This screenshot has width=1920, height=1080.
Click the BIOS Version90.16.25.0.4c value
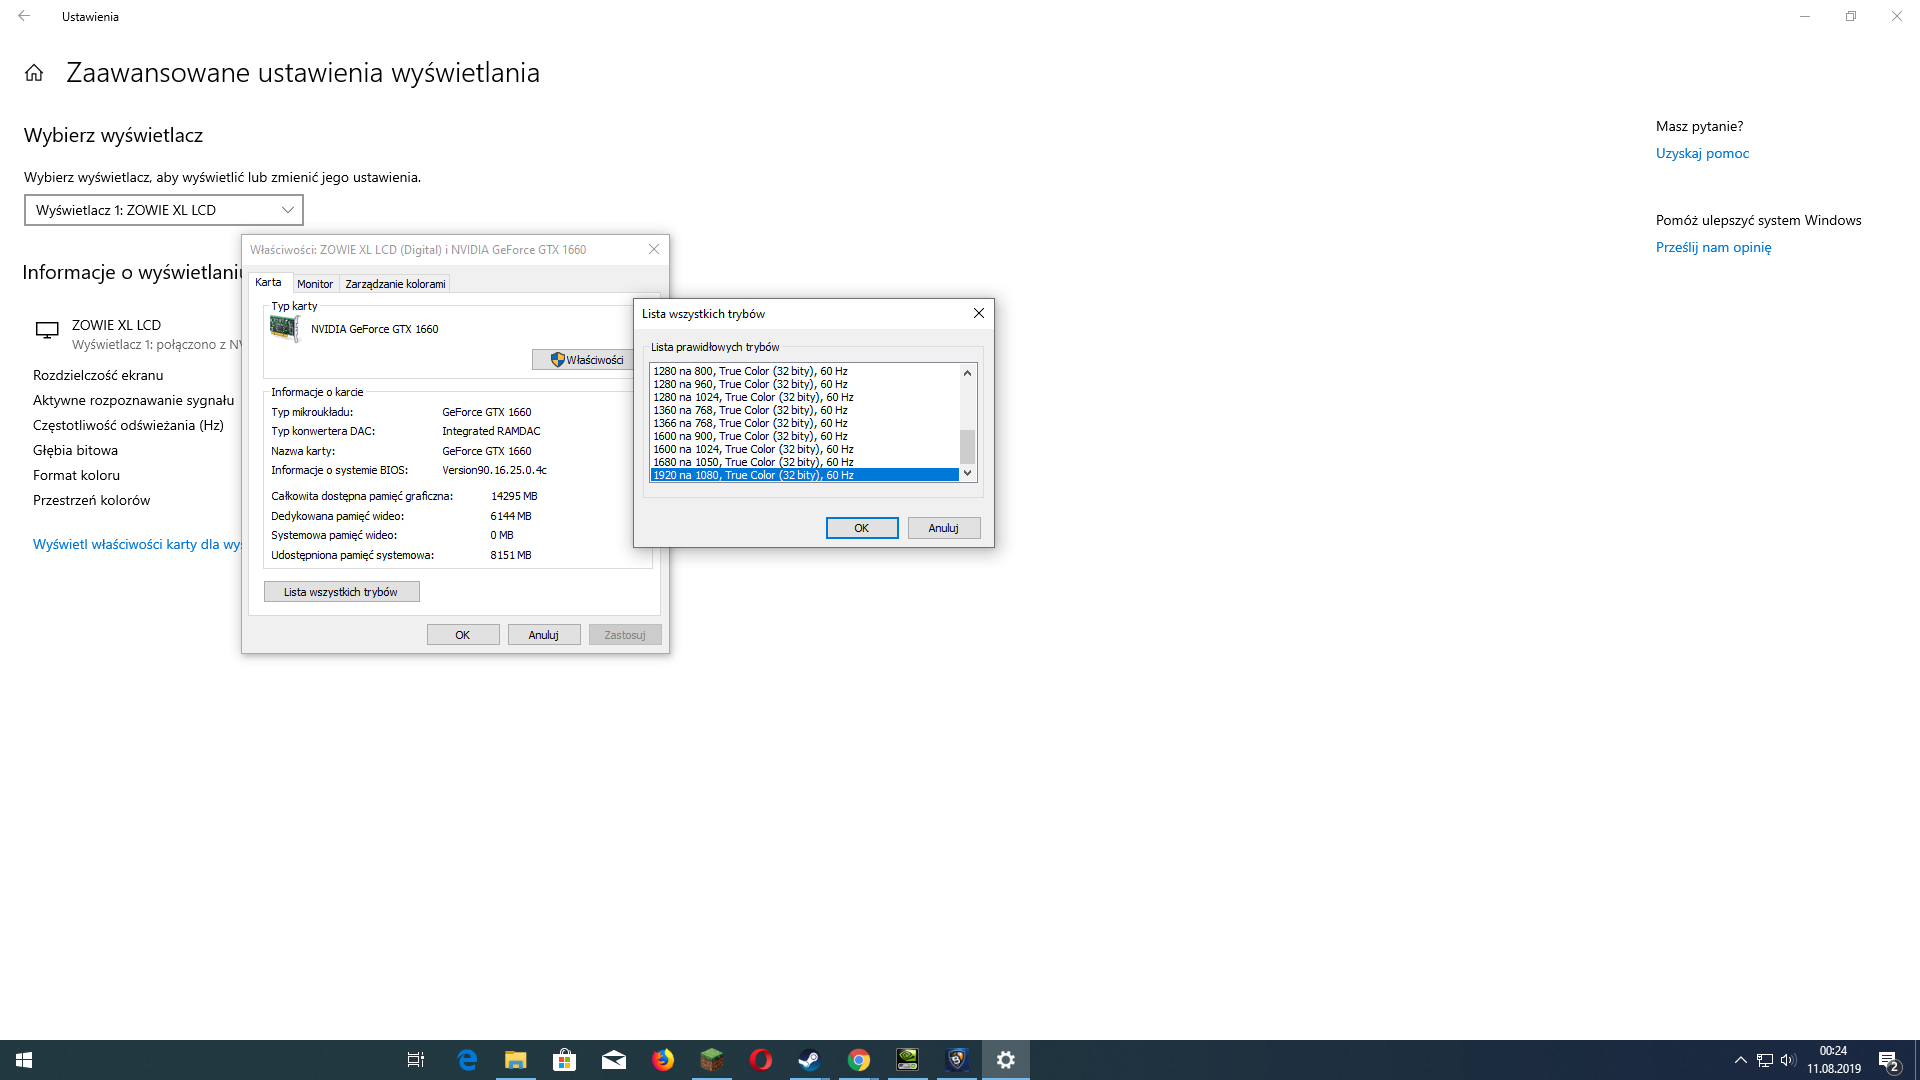pyautogui.click(x=494, y=470)
